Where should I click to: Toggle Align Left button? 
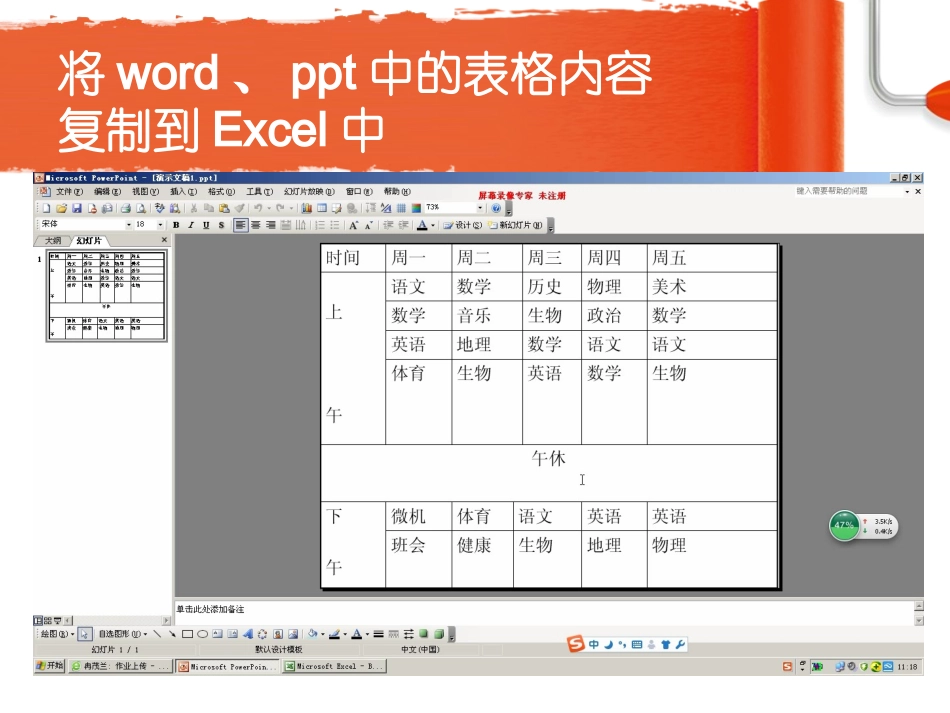coord(241,225)
